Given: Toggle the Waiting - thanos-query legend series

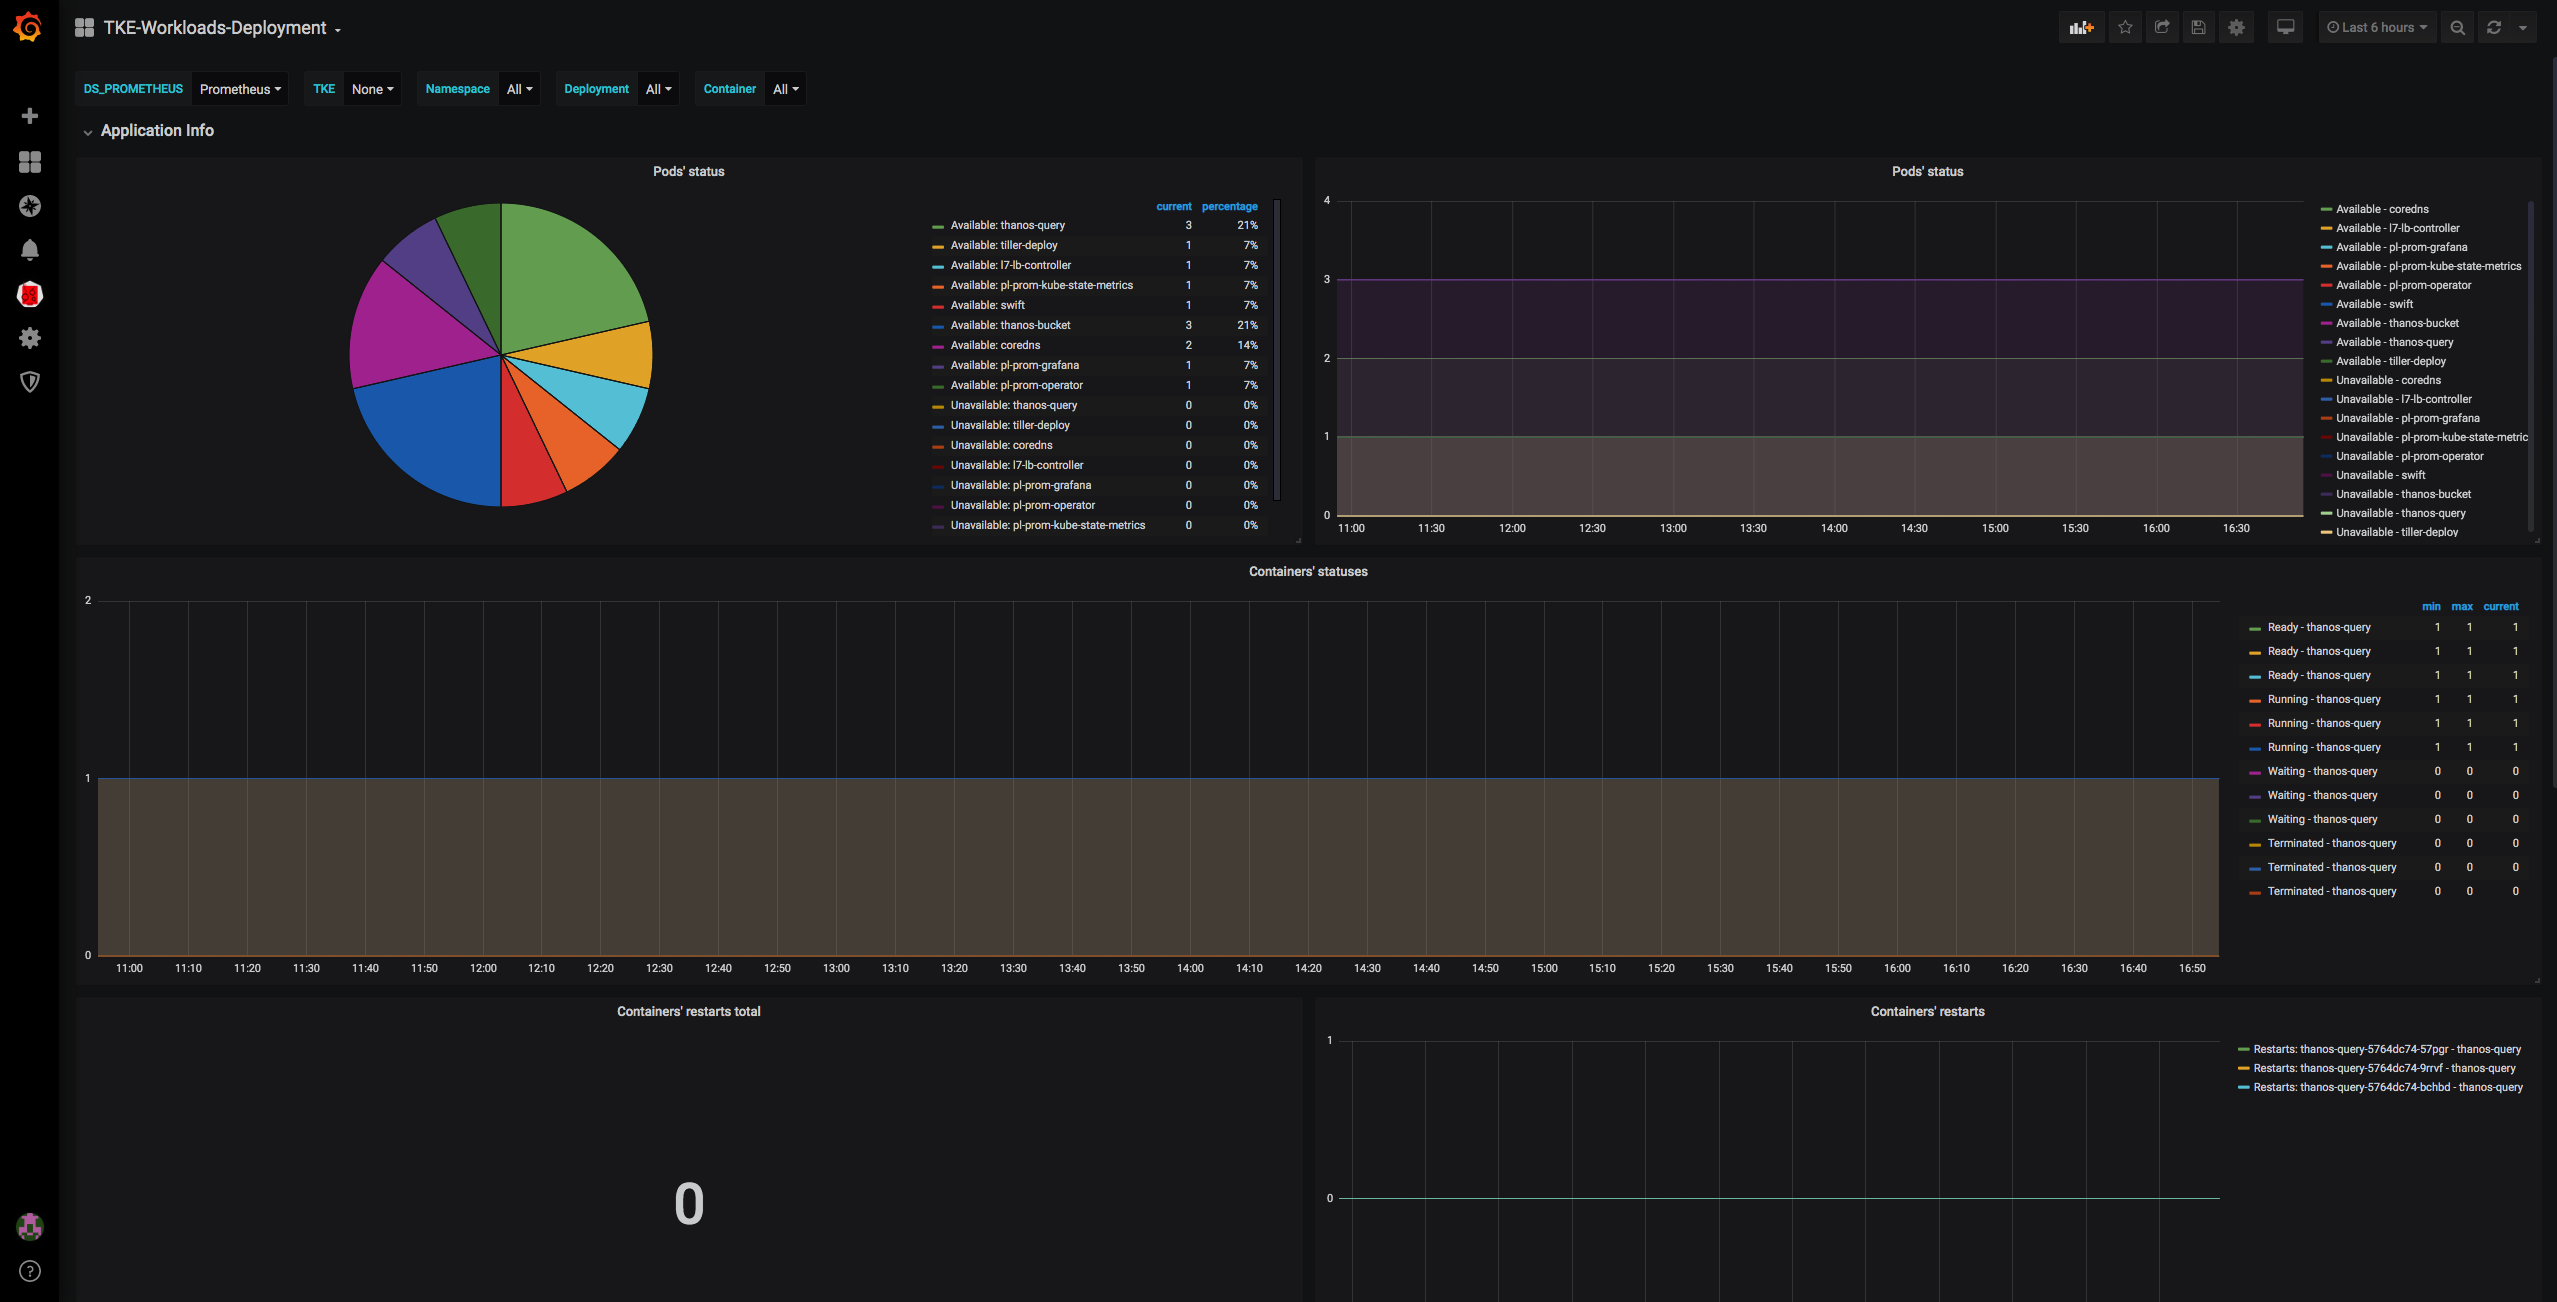Looking at the screenshot, I should pos(2322,771).
